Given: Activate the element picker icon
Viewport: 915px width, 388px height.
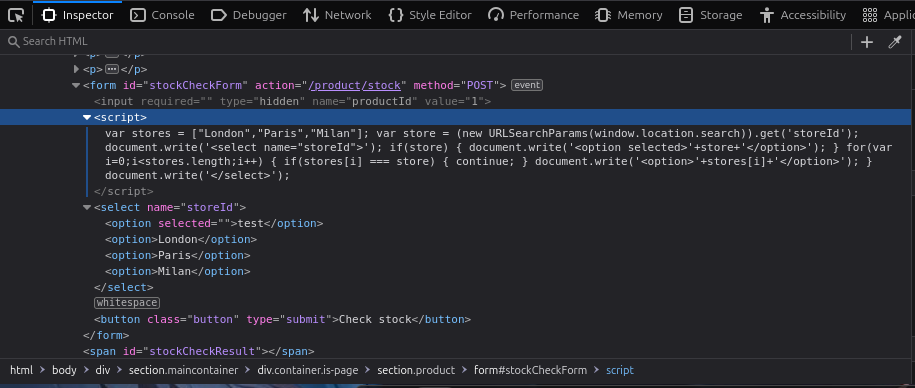Looking at the screenshot, I should 16,15.
